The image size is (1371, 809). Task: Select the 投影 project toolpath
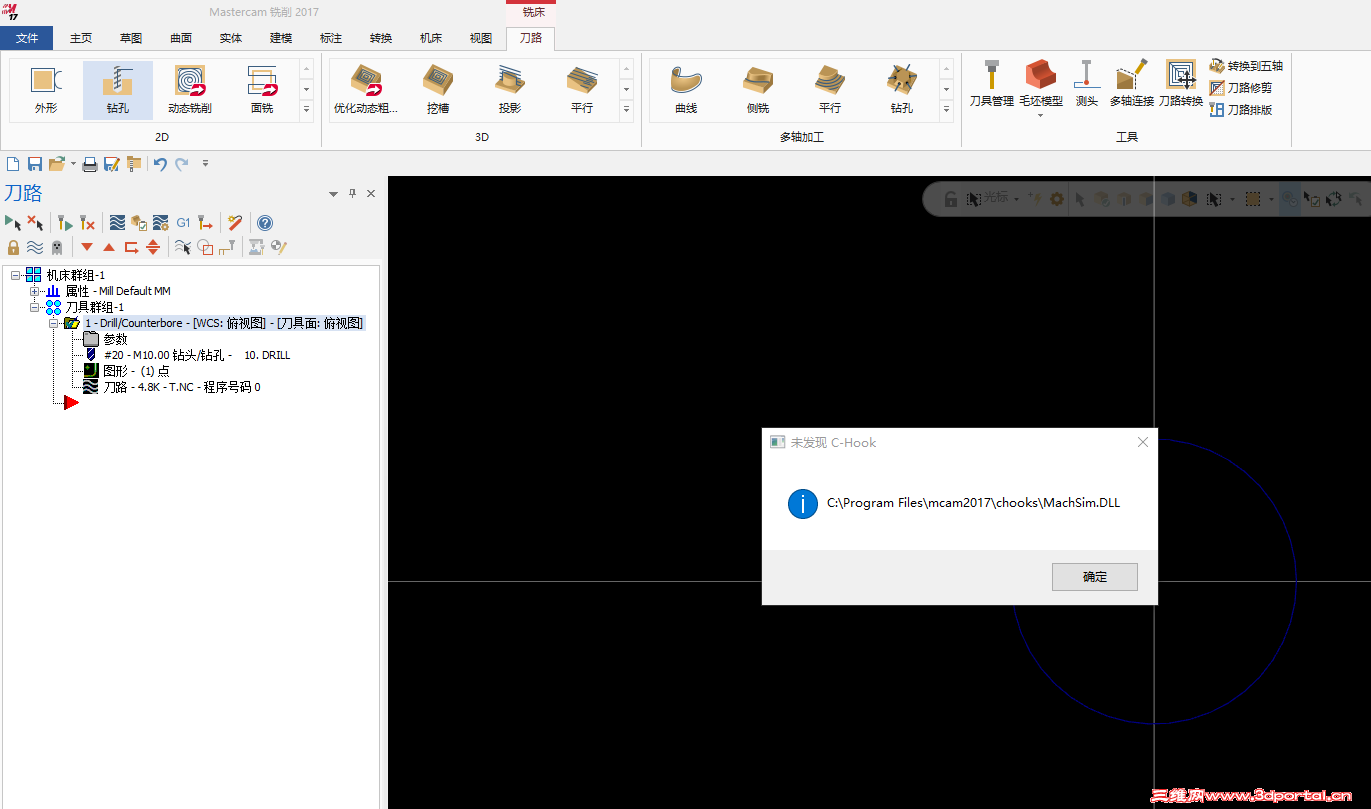[x=510, y=90]
